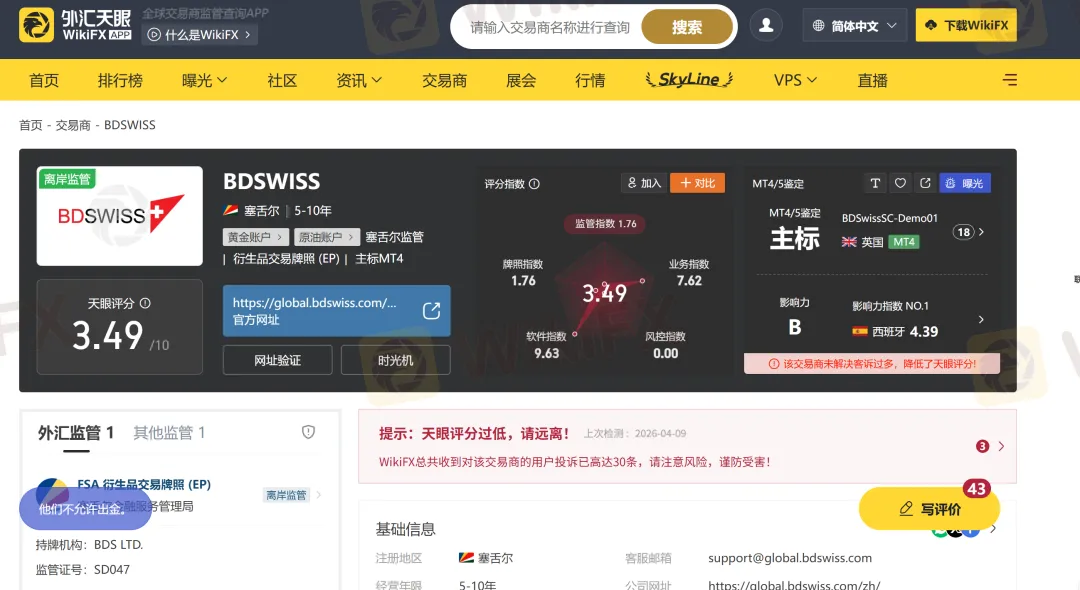Click the broker name search input field
Screen dimensions: 1080x590
[550, 27]
